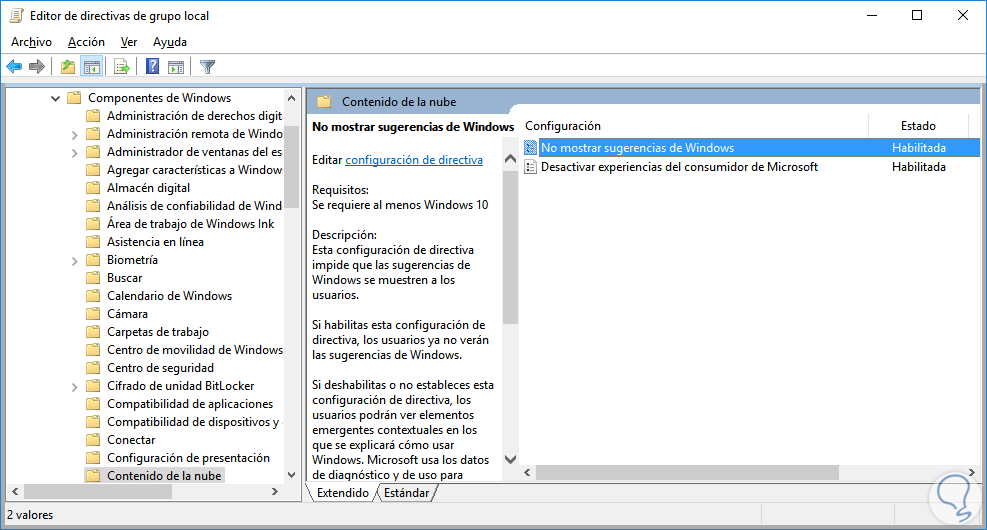The height and width of the screenshot is (530, 987).
Task: Click description pane scroll up arrow
Action: tap(510, 159)
